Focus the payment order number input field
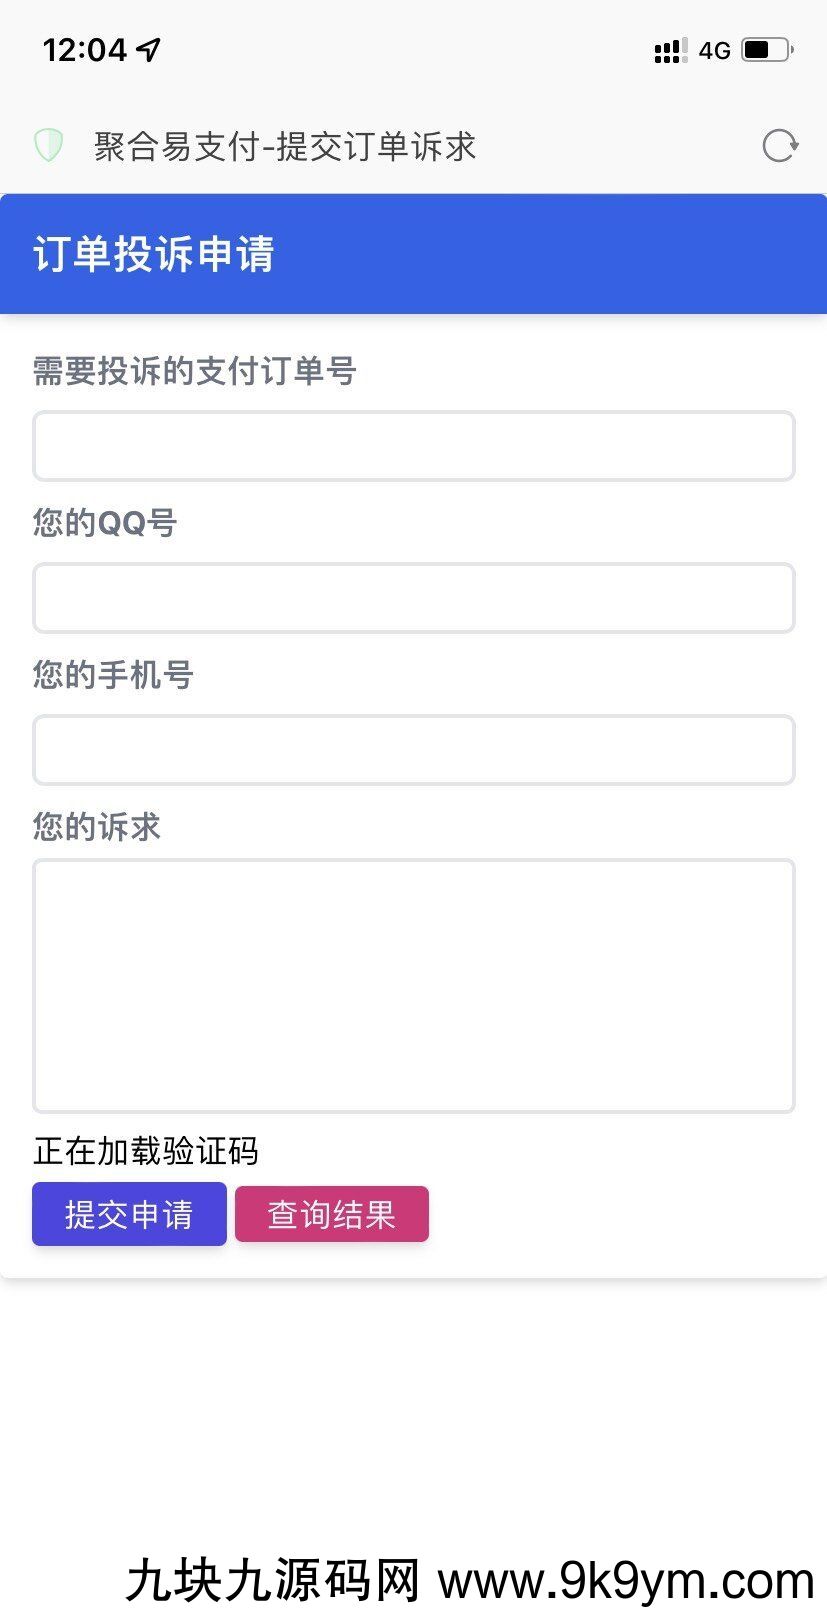Viewport: 827px width, 1618px height. [413, 446]
